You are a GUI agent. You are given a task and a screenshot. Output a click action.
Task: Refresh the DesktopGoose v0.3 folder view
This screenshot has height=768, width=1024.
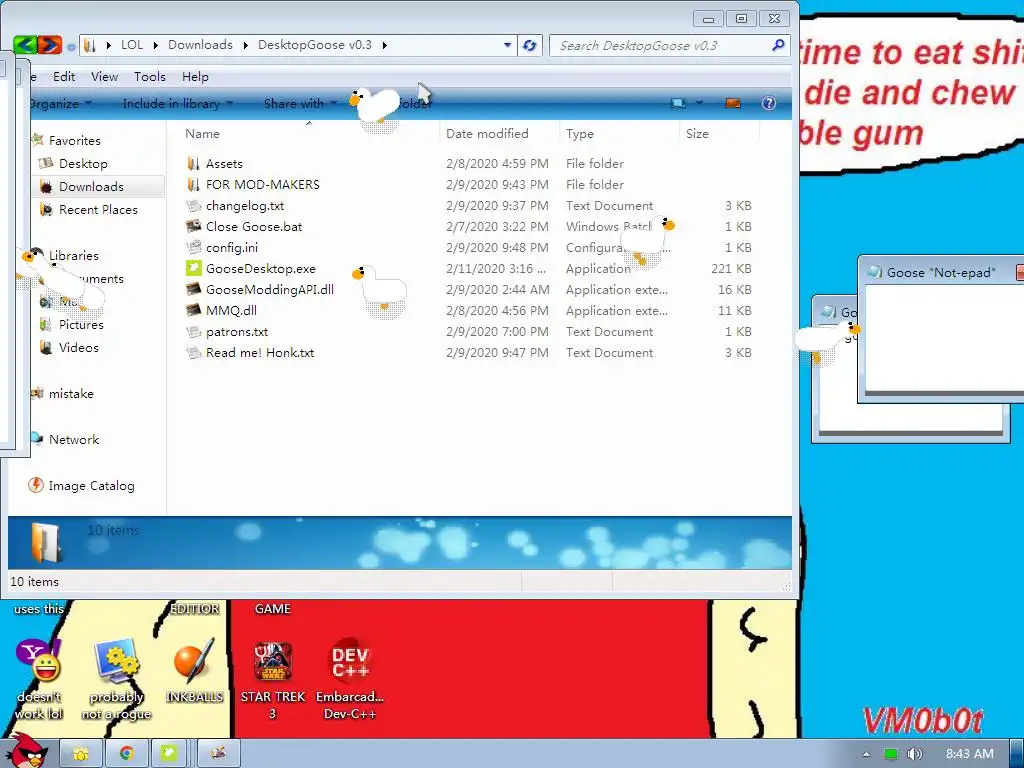[x=530, y=45]
